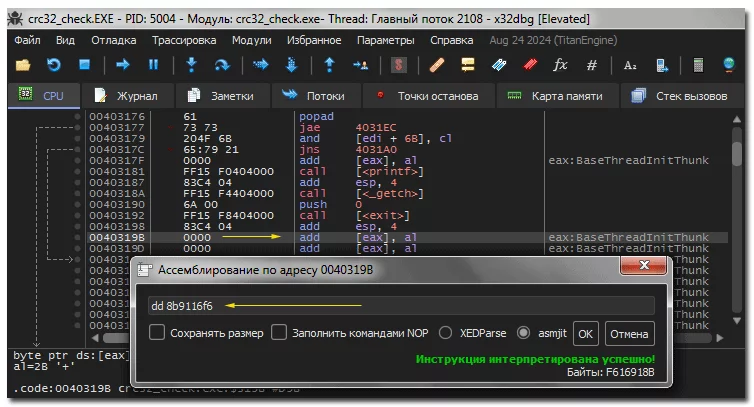Switch to the Стек вызовов tab
Image resolution: width=754 pixels, height=407 pixels.
point(683,96)
